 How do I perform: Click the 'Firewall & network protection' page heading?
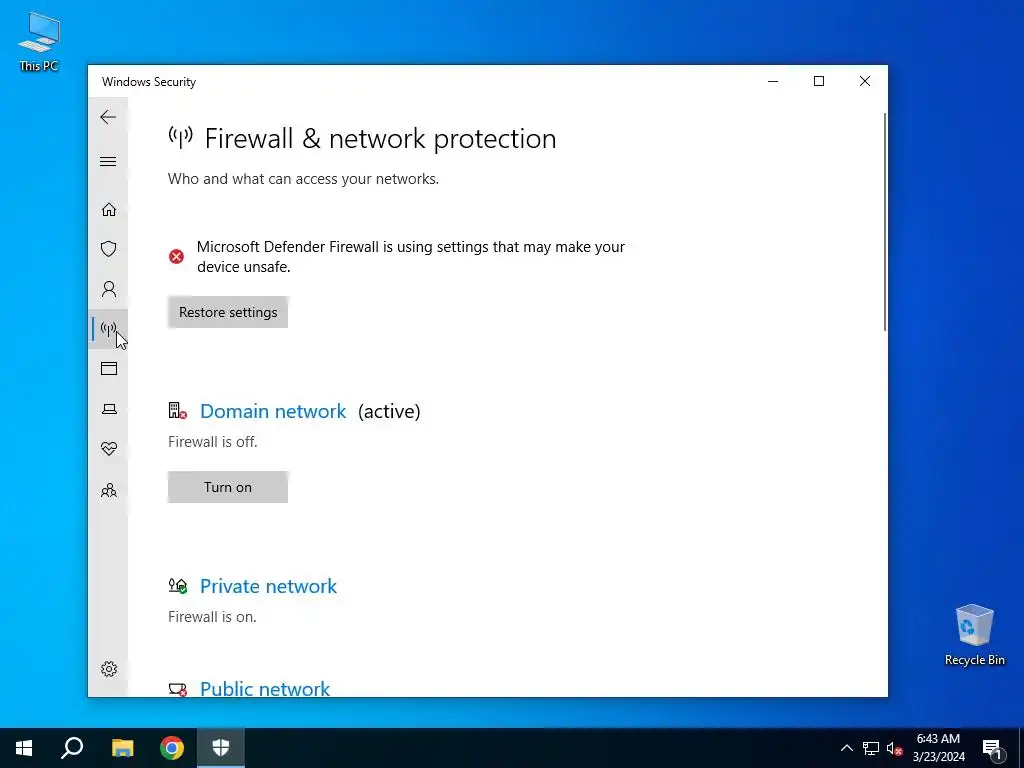[380, 138]
